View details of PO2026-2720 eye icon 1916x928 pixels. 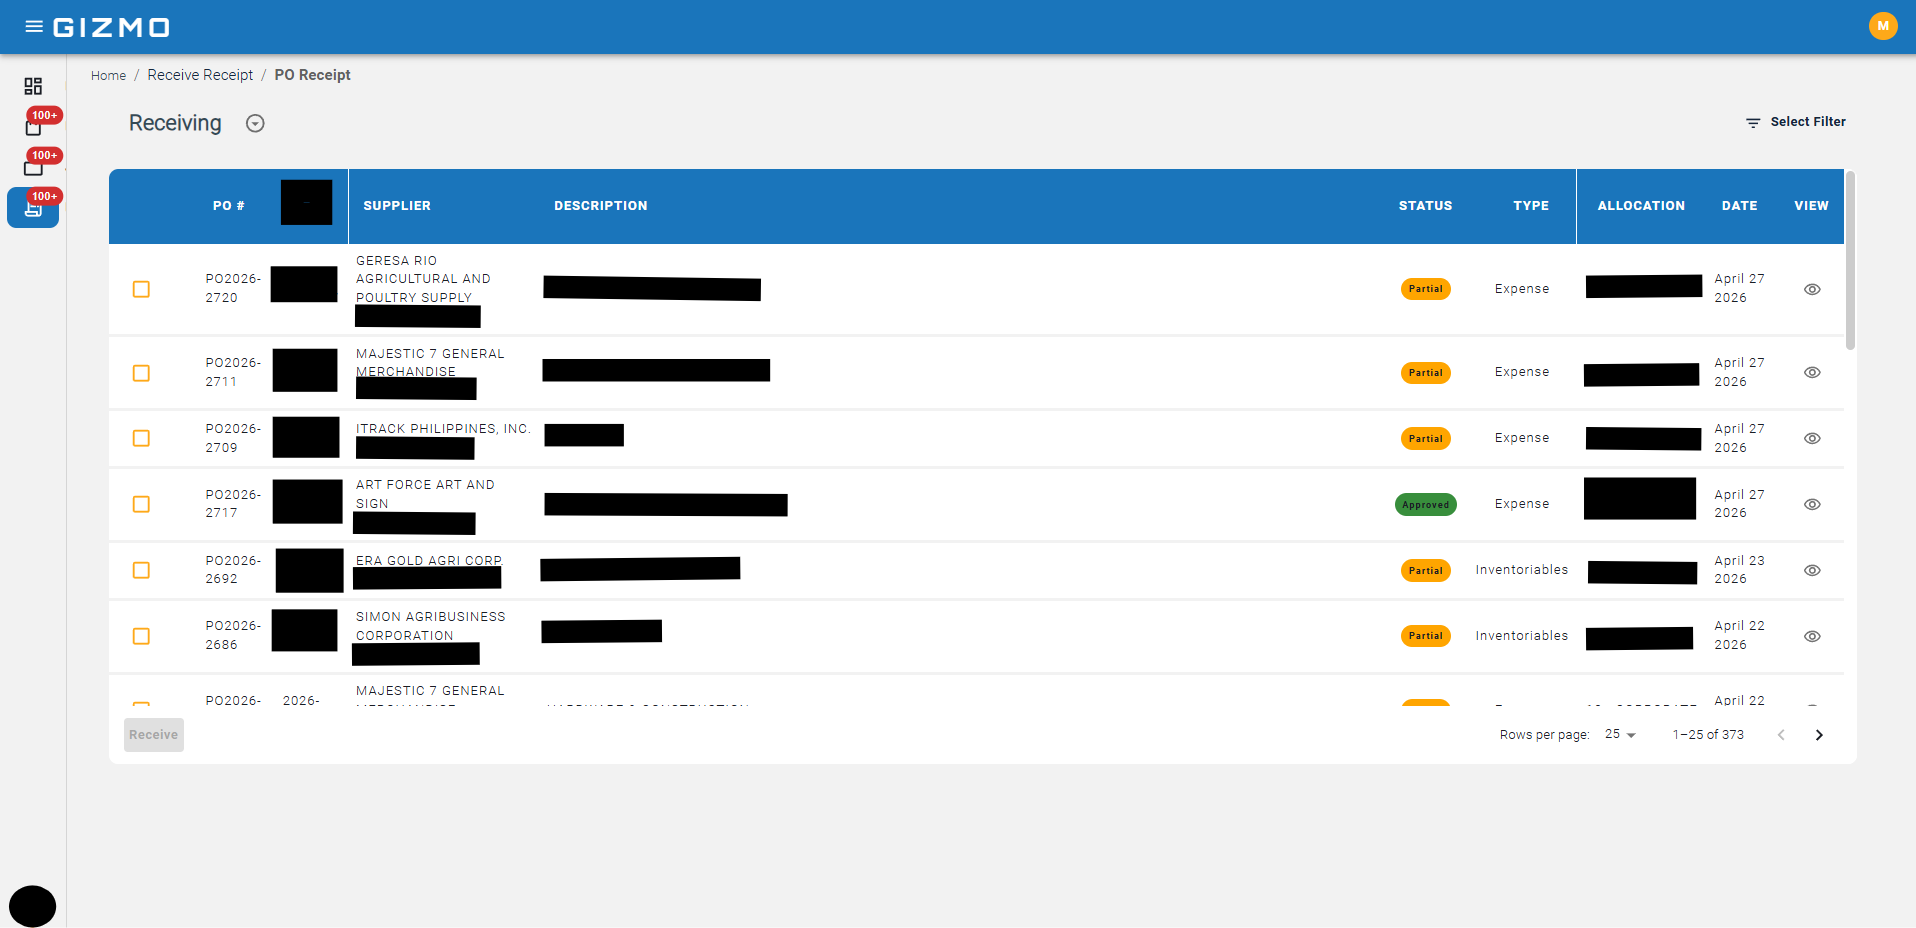click(1811, 289)
